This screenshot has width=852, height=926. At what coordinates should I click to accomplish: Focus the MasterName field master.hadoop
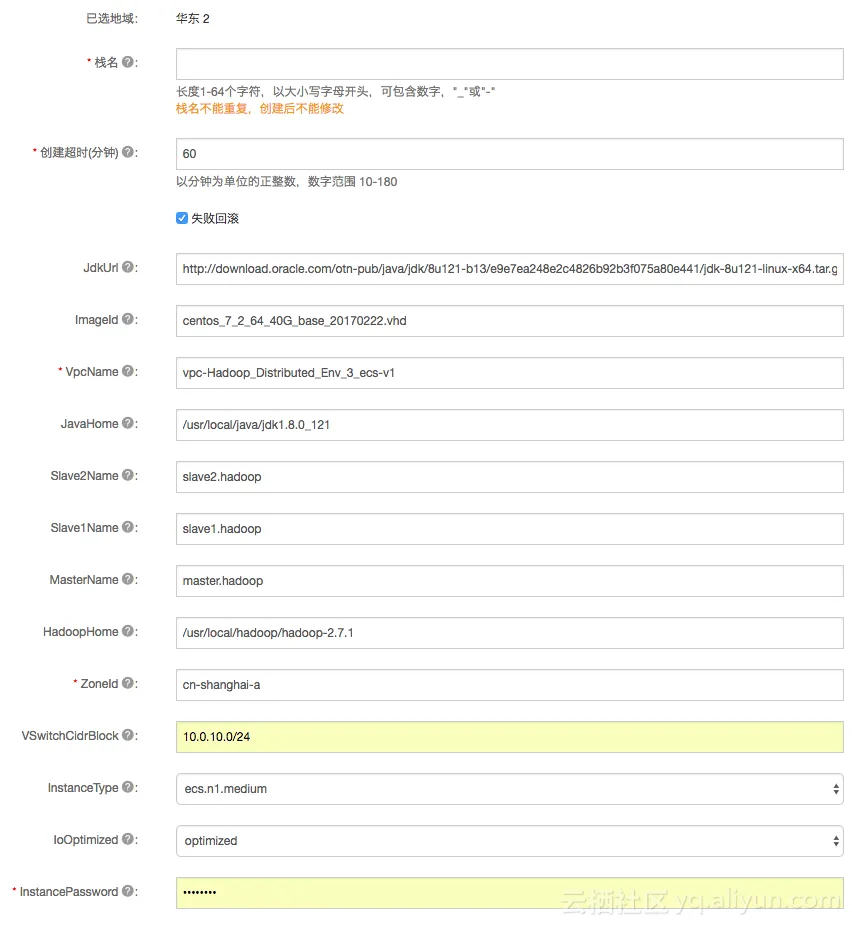pos(510,581)
